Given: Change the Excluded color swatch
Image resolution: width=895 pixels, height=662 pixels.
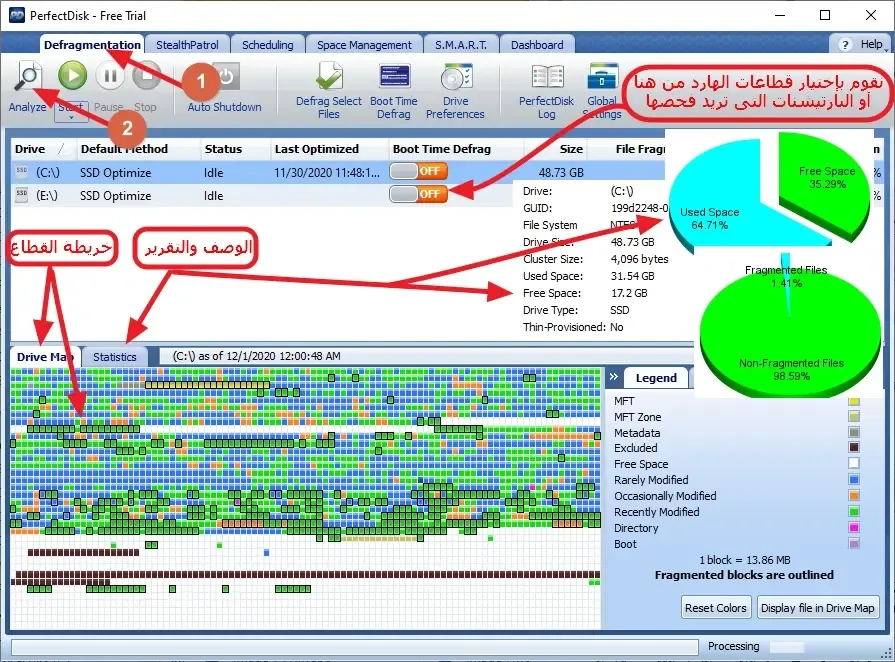Looking at the screenshot, I should (854, 447).
